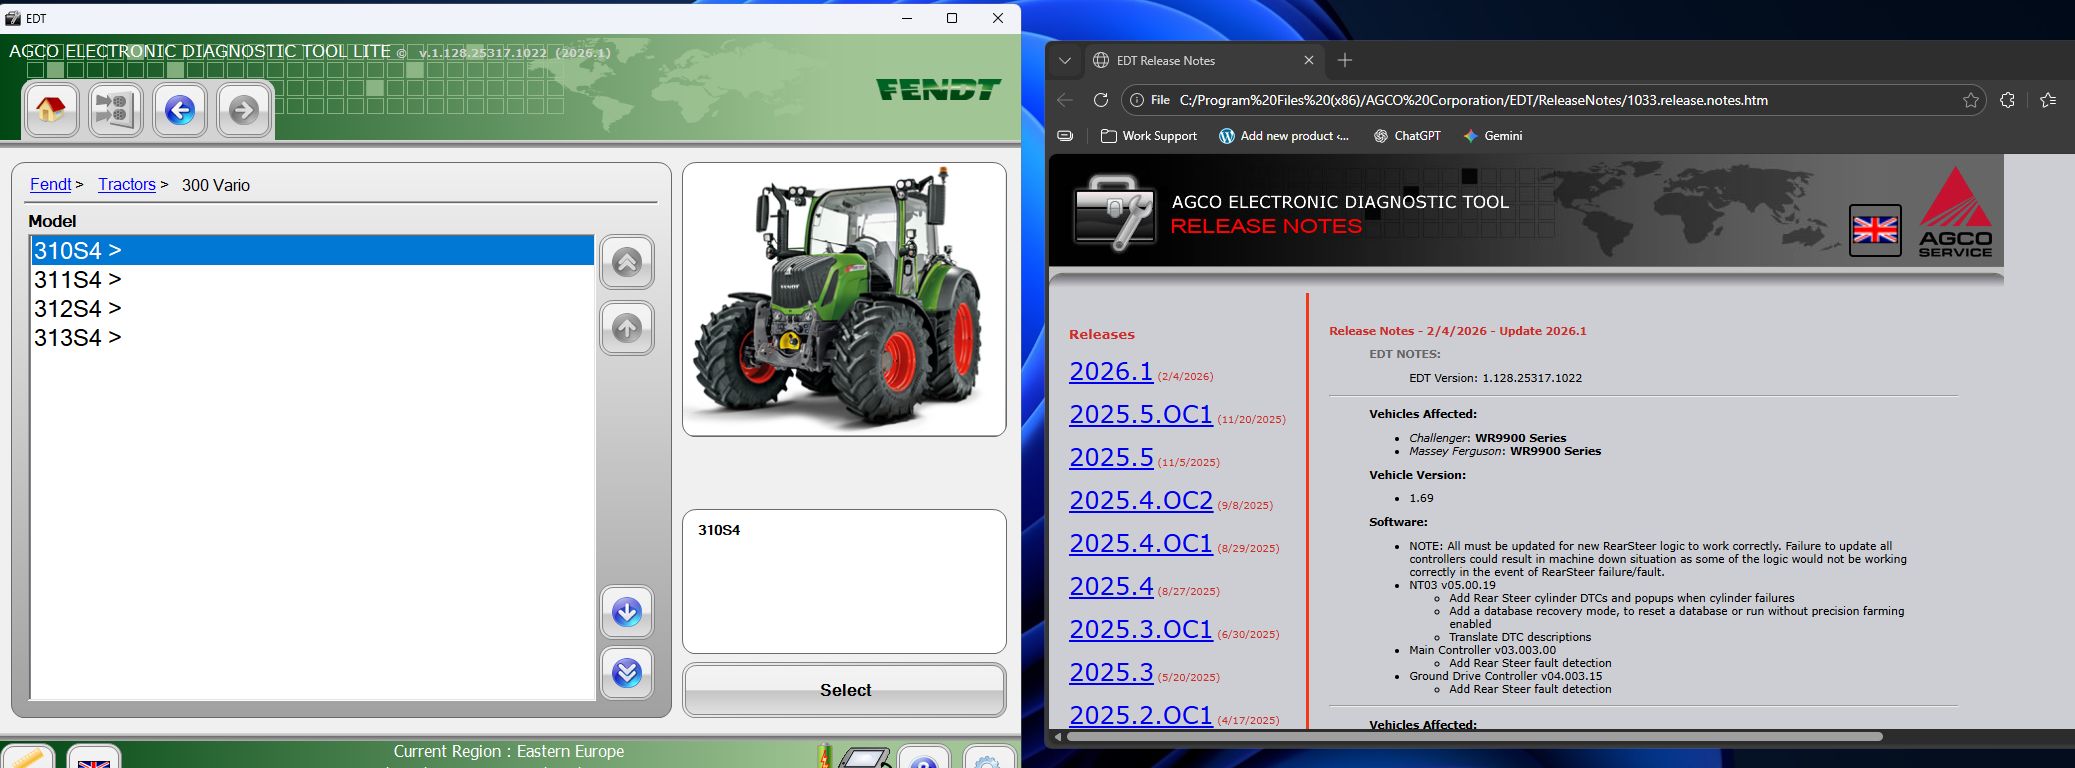Click the UK flag language button in EDT footer

[x=94, y=759]
